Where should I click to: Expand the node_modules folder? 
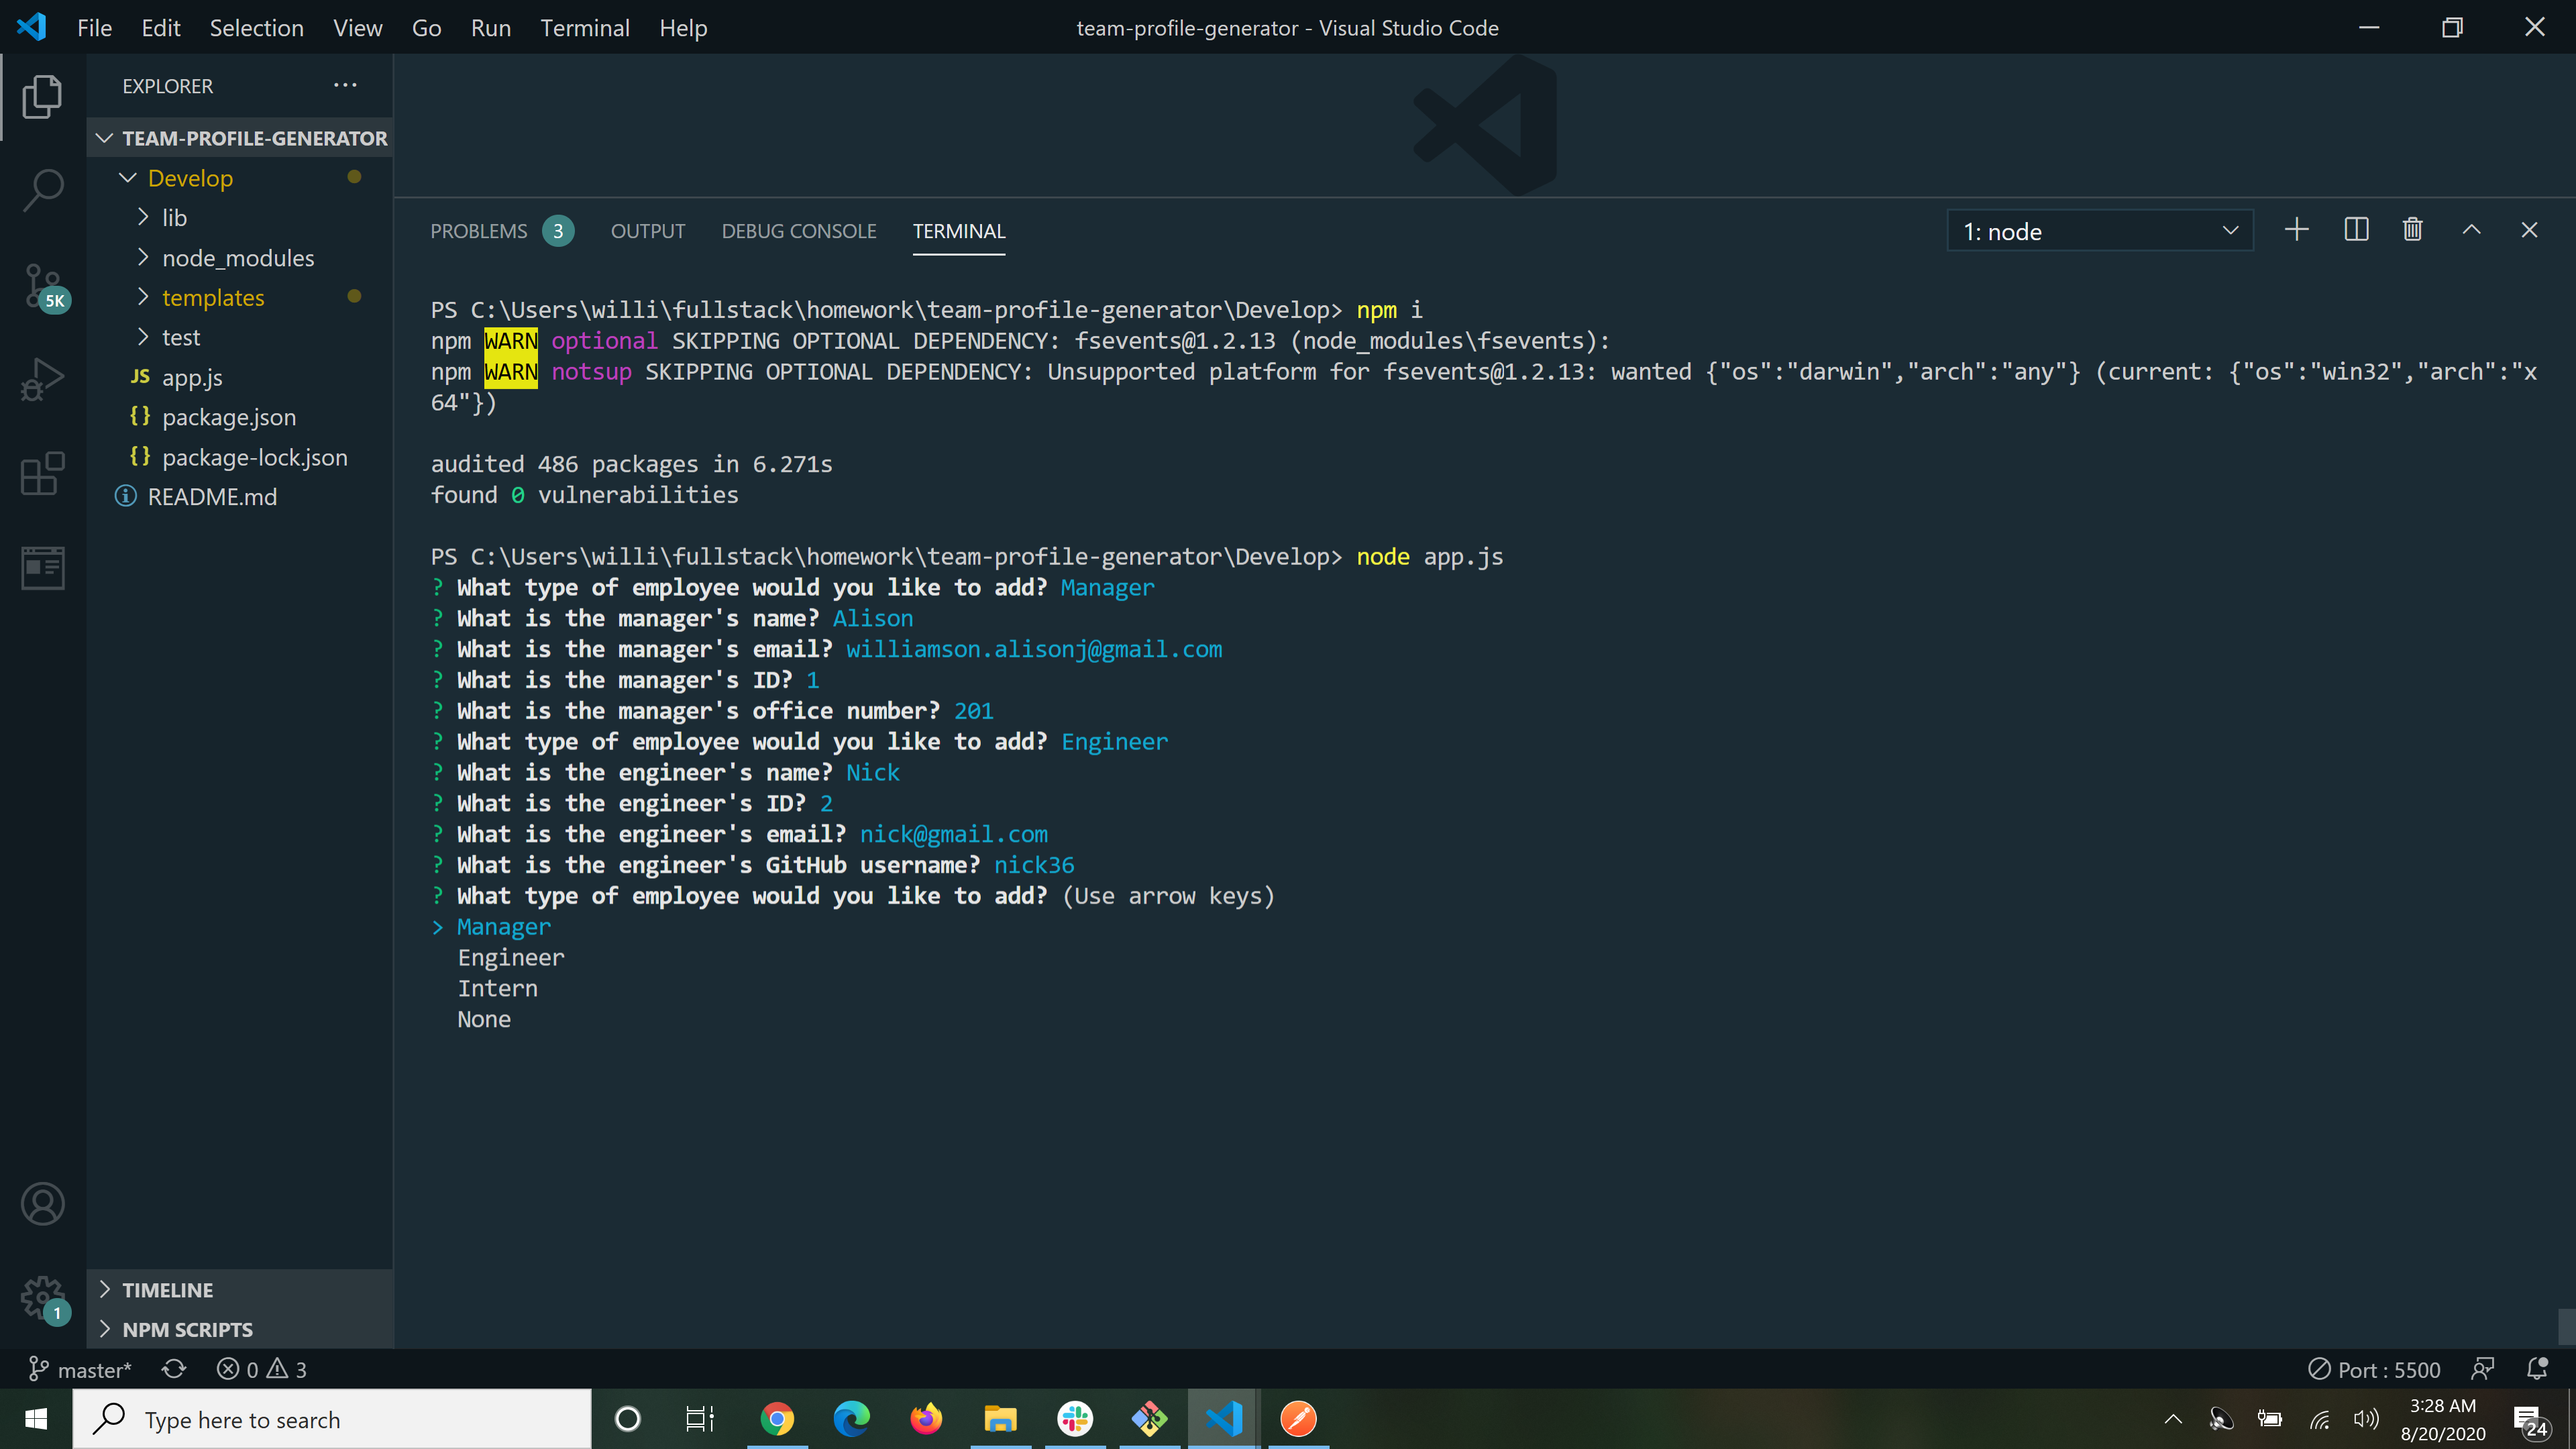237,257
